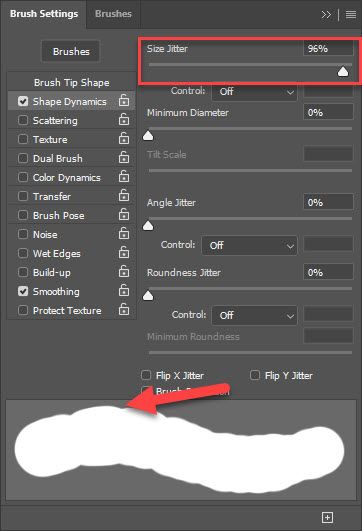Create new brush with plus icon

pyautogui.click(x=327, y=517)
